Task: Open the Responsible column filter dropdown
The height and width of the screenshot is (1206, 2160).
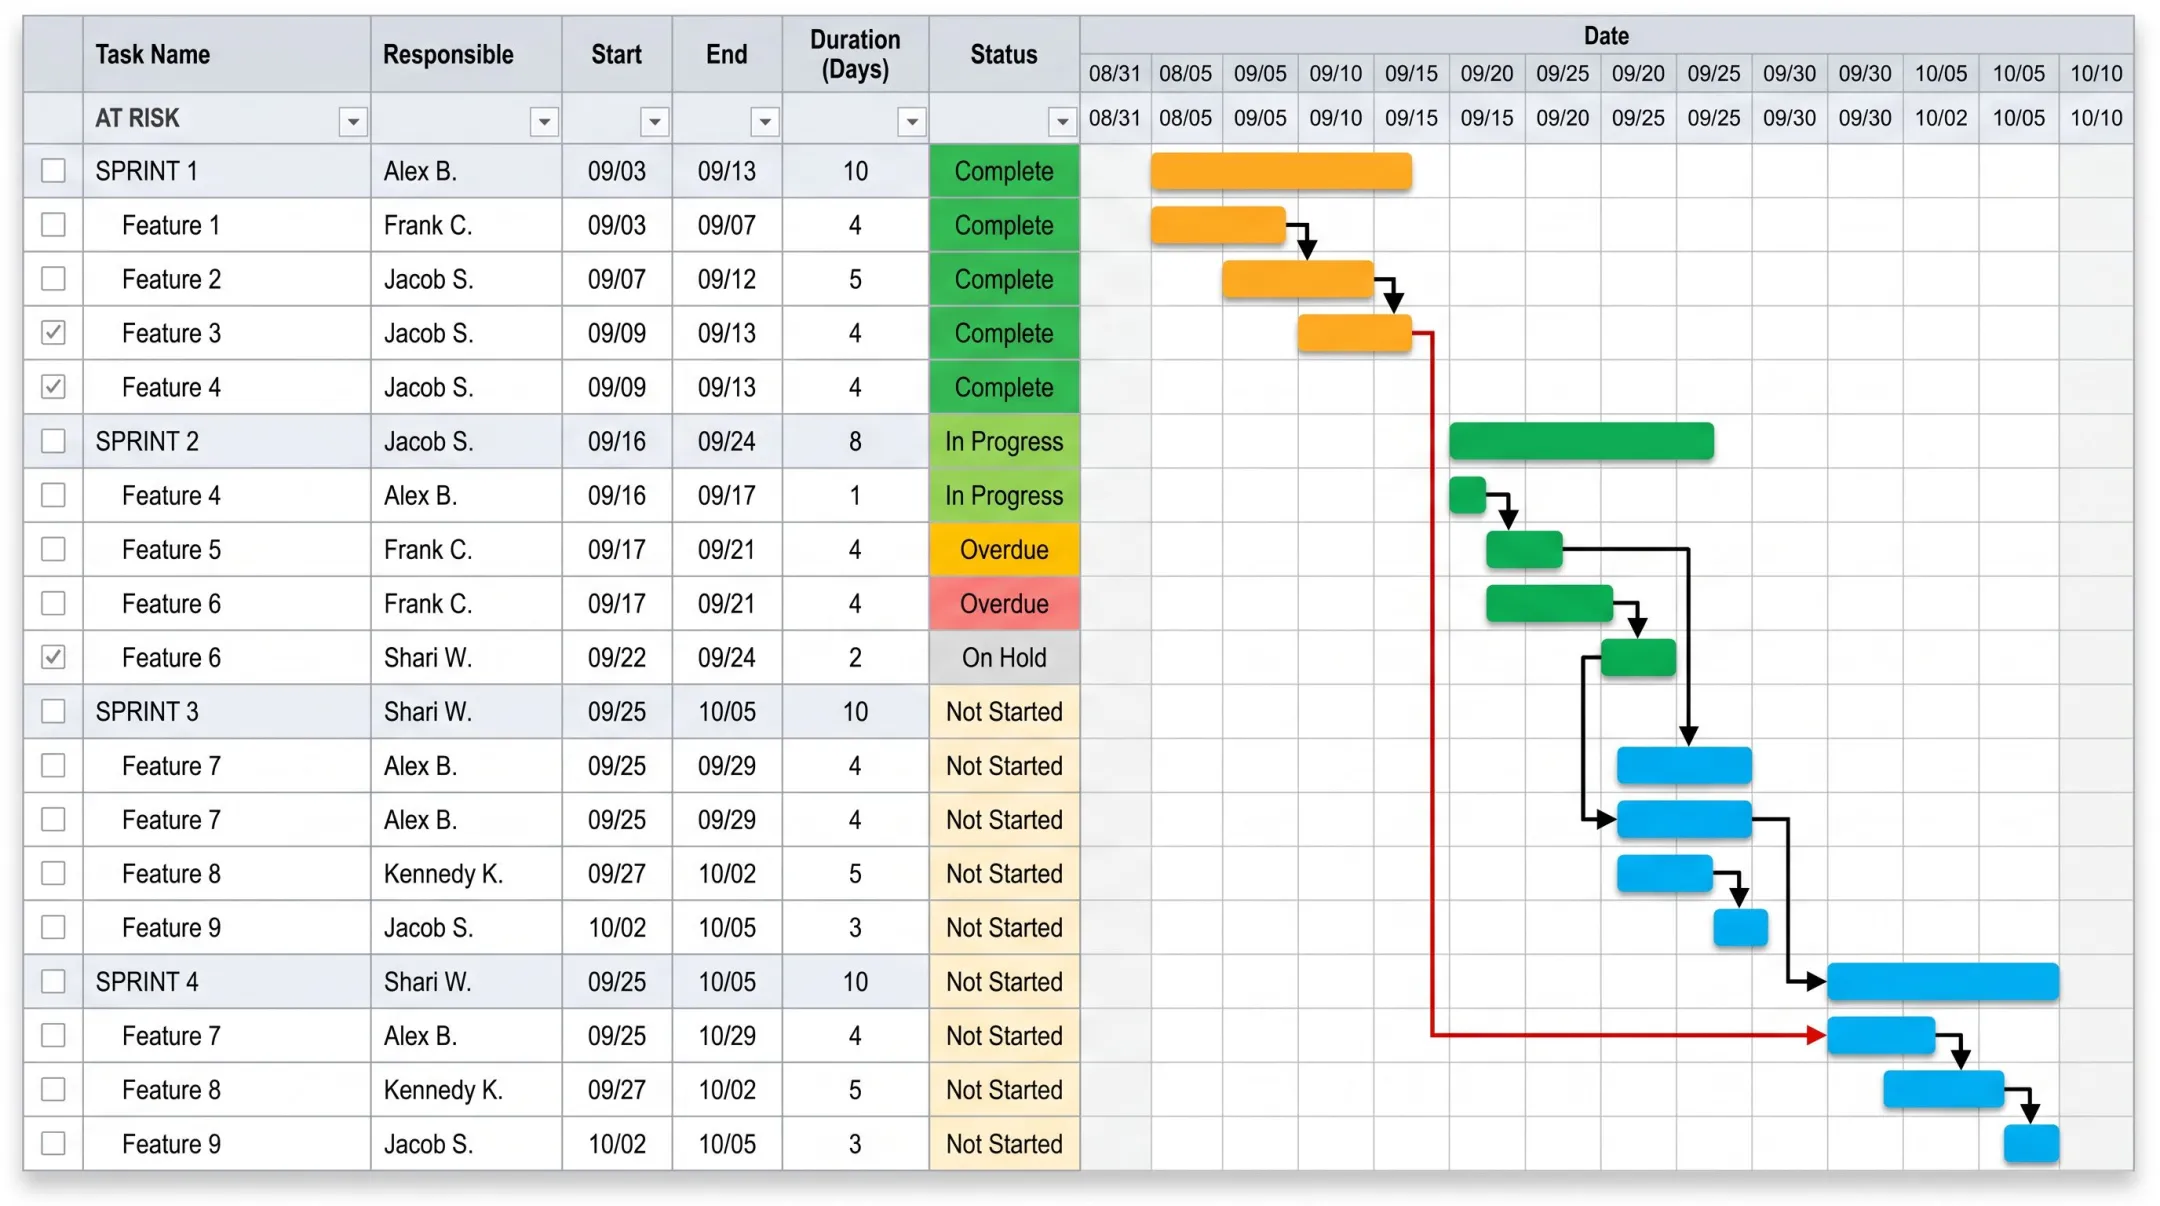Action: tap(544, 122)
